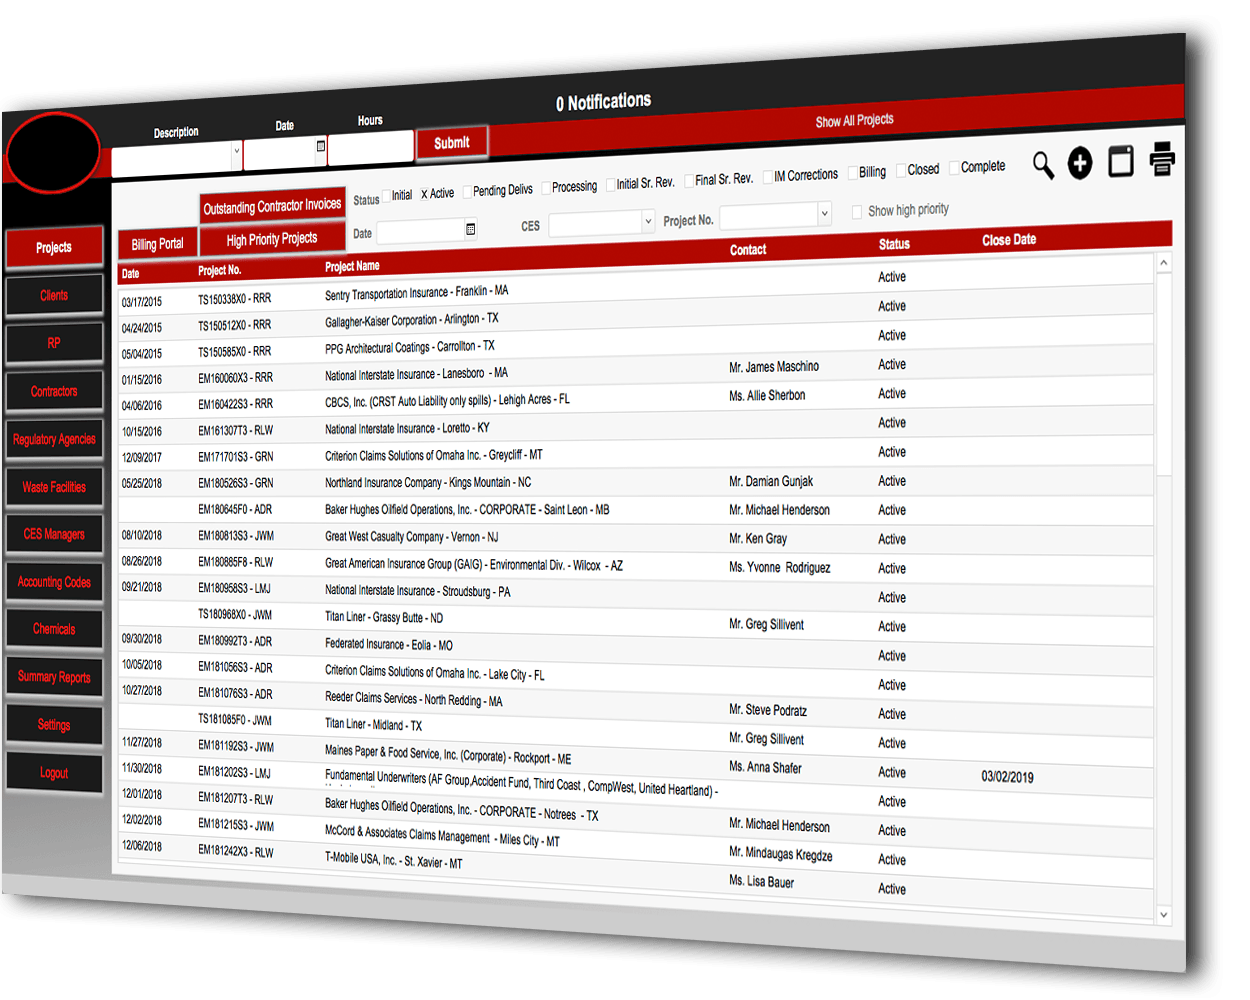Viewport: 1250px width, 1000px height.
Task: Toggle the Initial status checkbox
Action: click(387, 196)
